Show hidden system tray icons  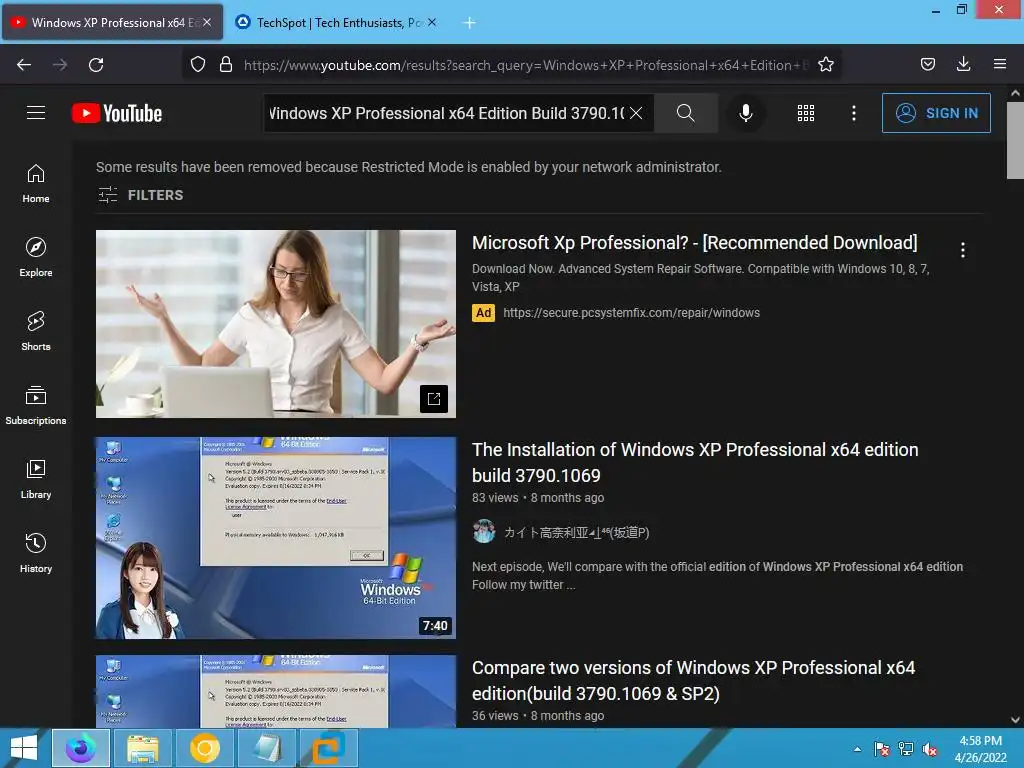click(857, 749)
